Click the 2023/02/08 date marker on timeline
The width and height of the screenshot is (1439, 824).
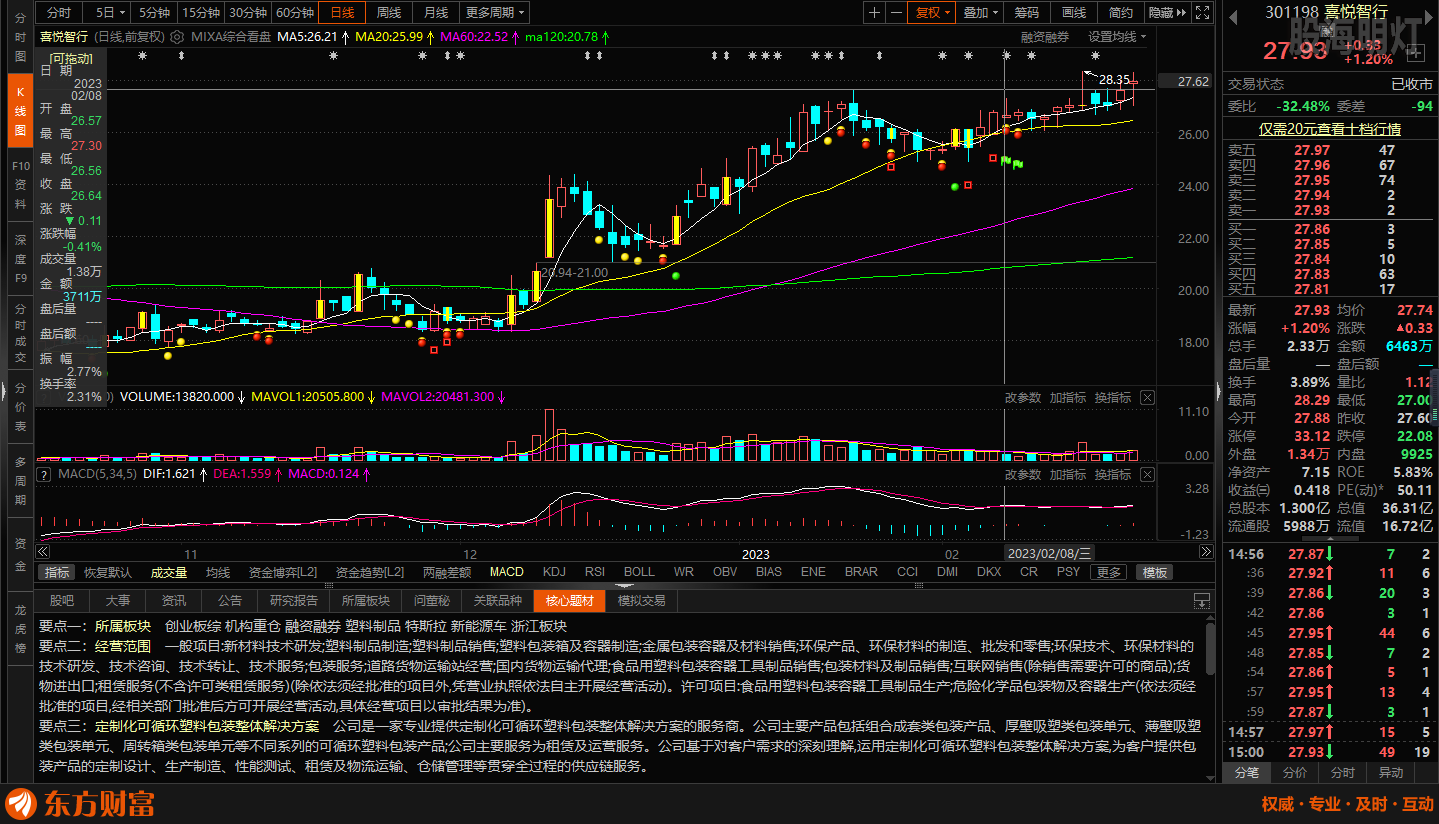click(1049, 552)
